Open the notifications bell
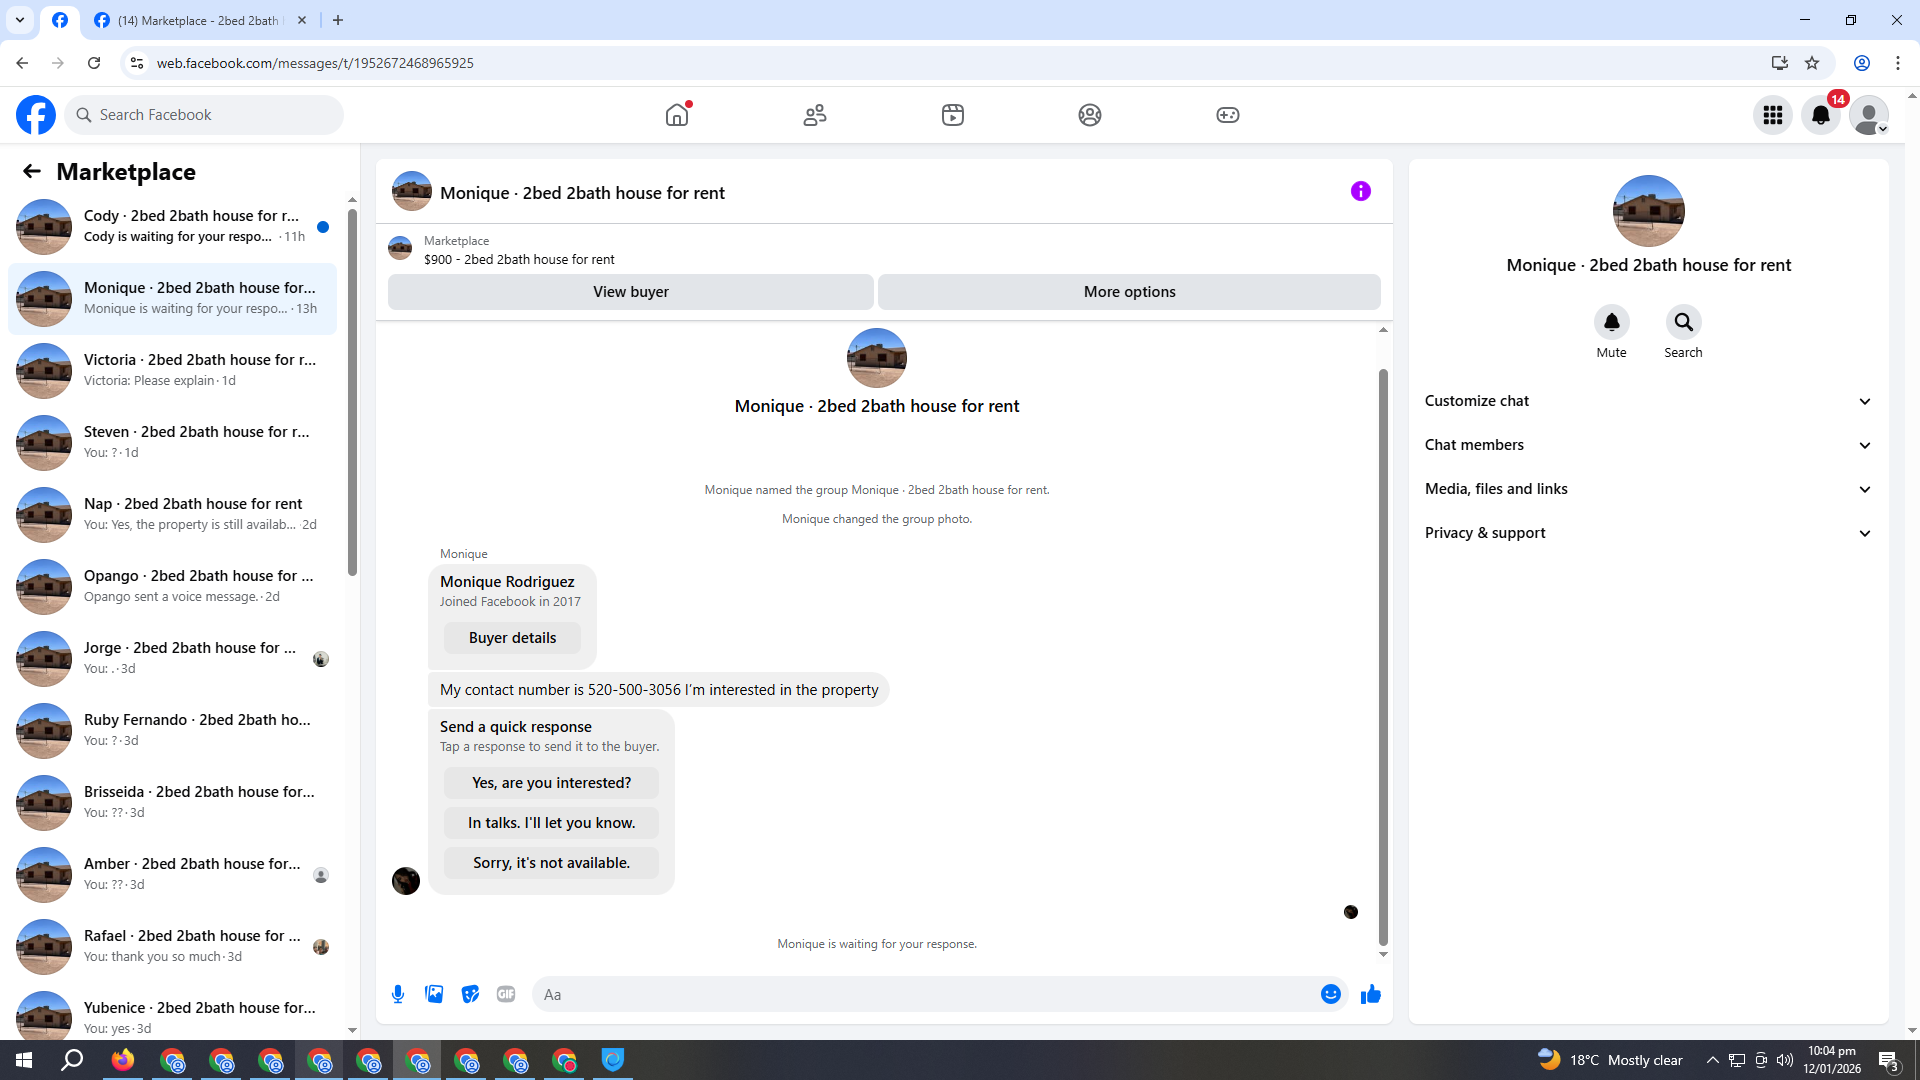 [x=1820, y=115]
